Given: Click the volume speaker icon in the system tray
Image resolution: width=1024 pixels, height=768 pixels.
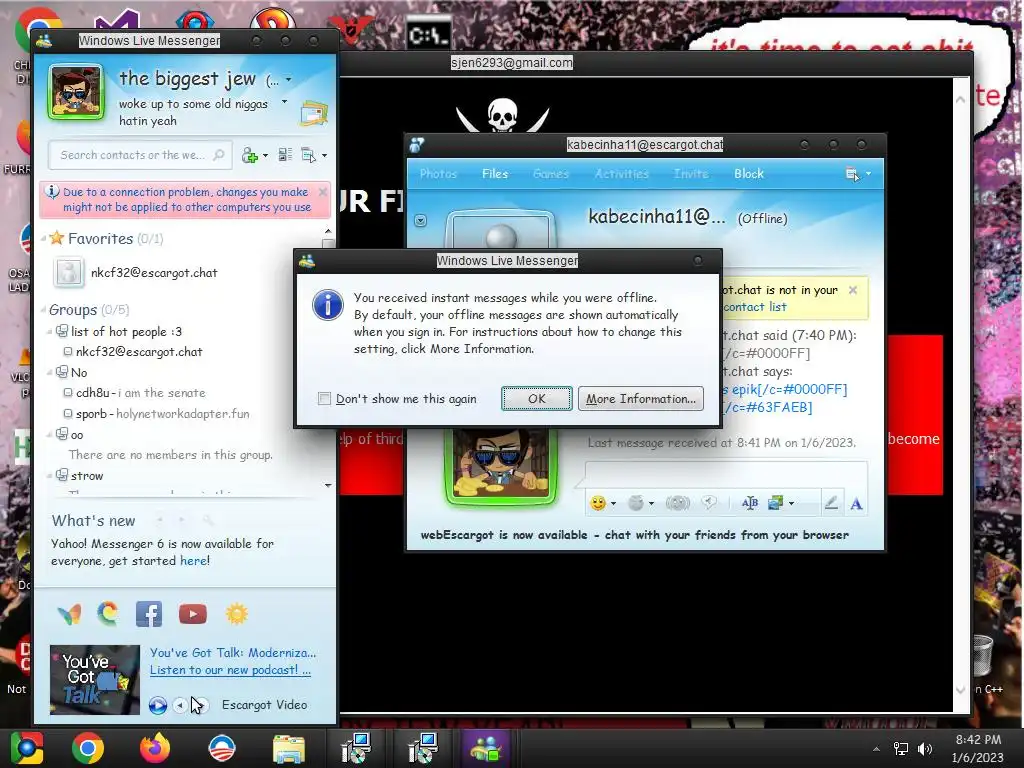Looking at the screenshot, I should click(x=925, y=749).
